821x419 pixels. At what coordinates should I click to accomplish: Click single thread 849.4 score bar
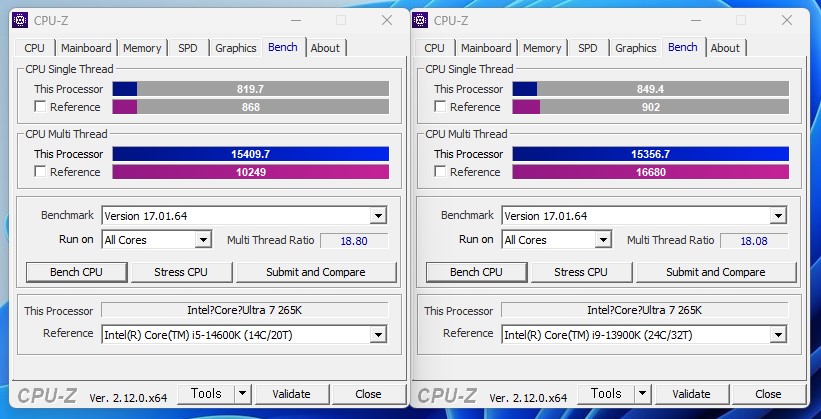tap(651, 89)
